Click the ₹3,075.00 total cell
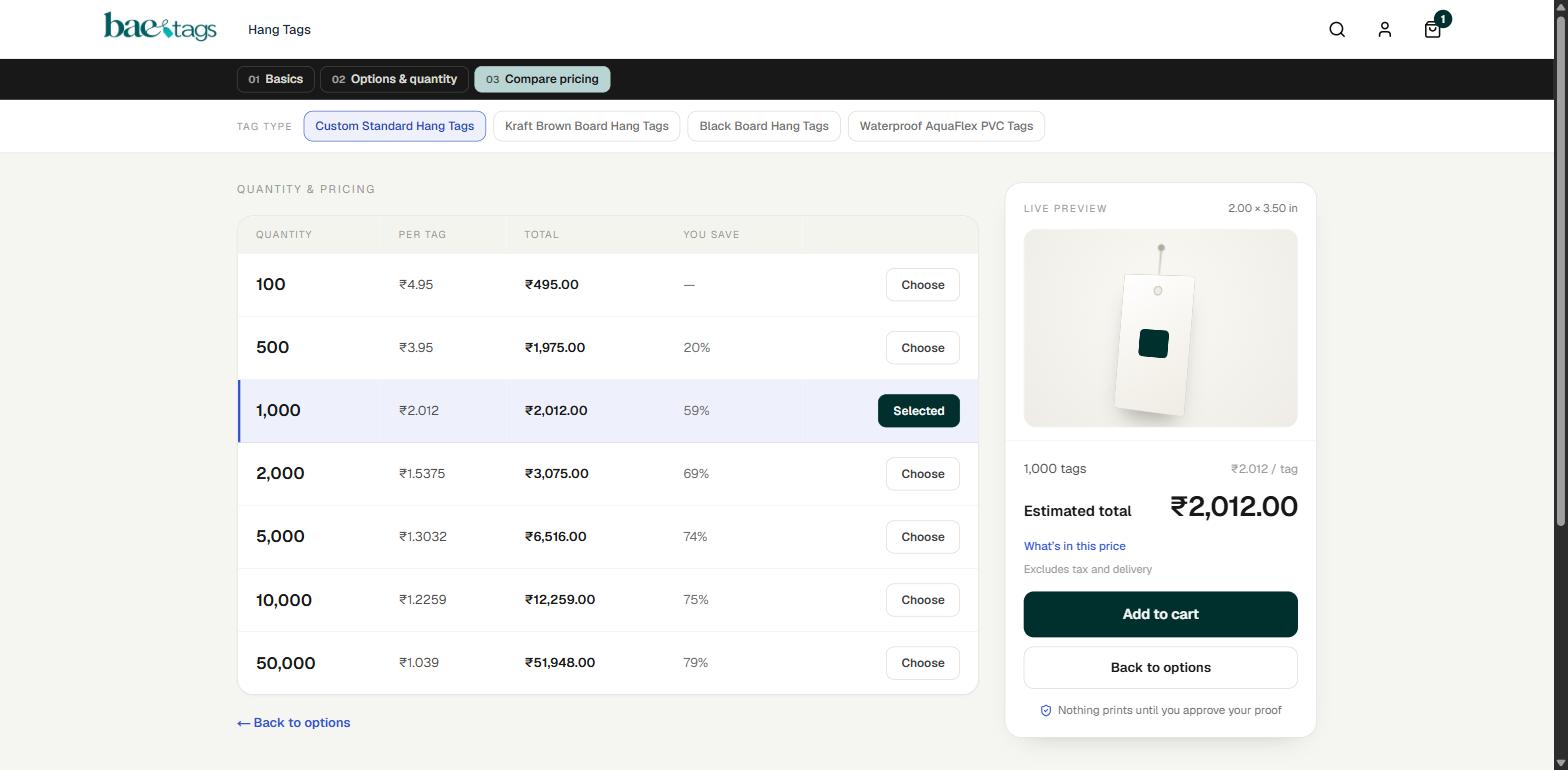 [x=556, y=474]
